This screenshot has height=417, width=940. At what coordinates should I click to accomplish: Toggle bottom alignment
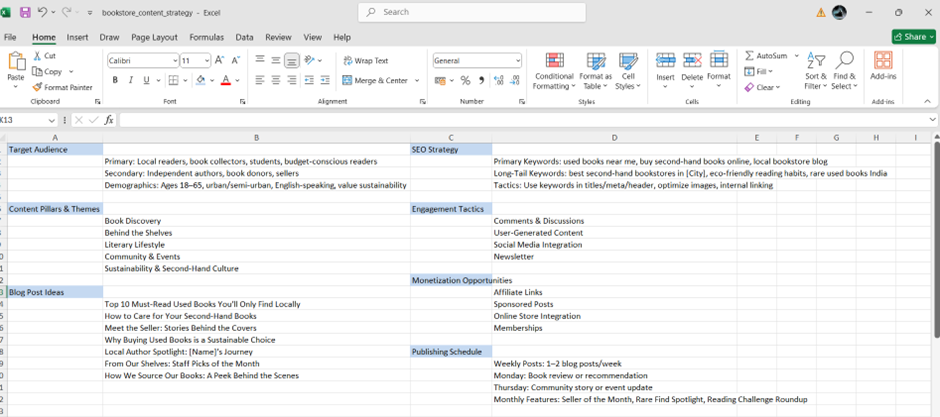[x=292, y=60]
